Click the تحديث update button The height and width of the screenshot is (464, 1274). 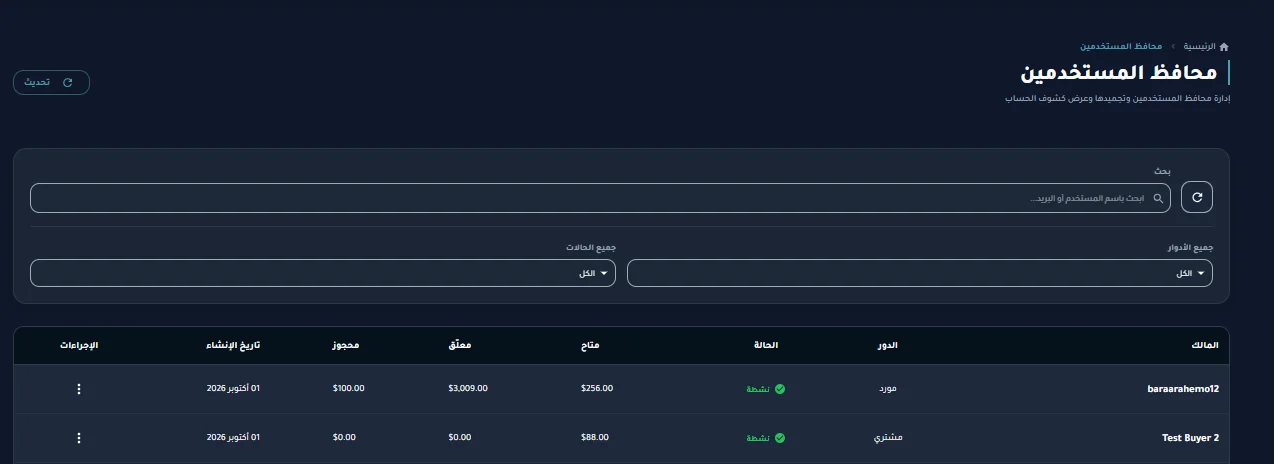[x=51, y=83]
